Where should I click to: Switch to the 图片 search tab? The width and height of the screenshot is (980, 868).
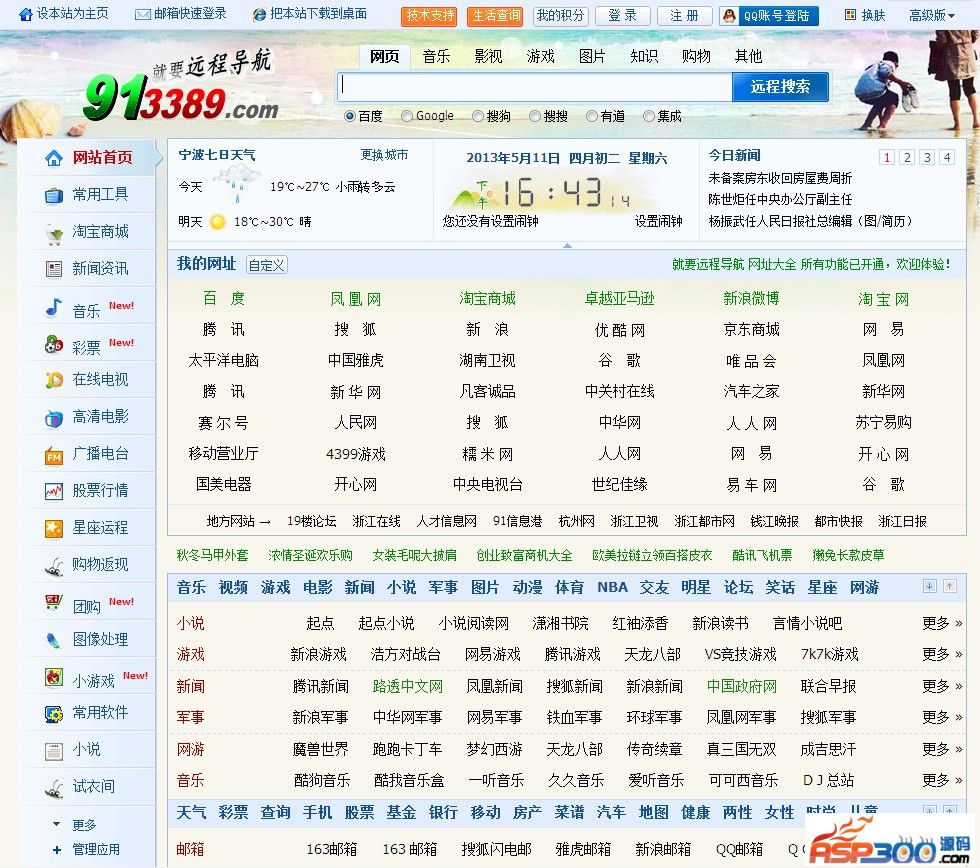coord(592,57)
